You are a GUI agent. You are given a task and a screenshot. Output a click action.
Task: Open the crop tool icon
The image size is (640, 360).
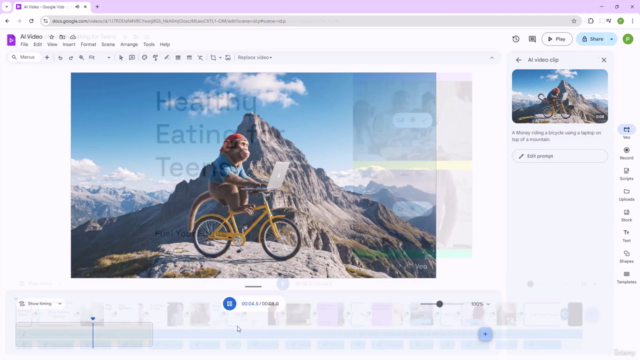[213, 58]
